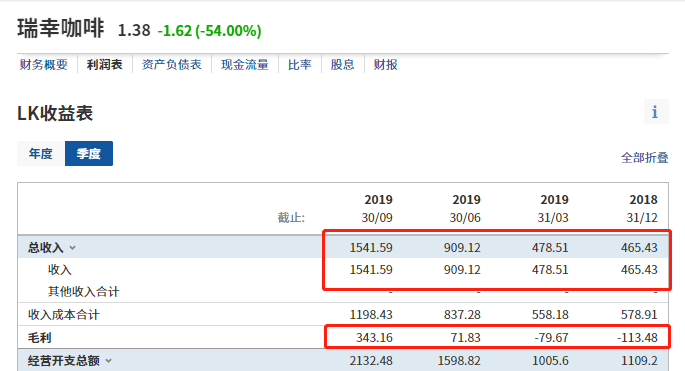Click the 截止: label

click(291, 217)
